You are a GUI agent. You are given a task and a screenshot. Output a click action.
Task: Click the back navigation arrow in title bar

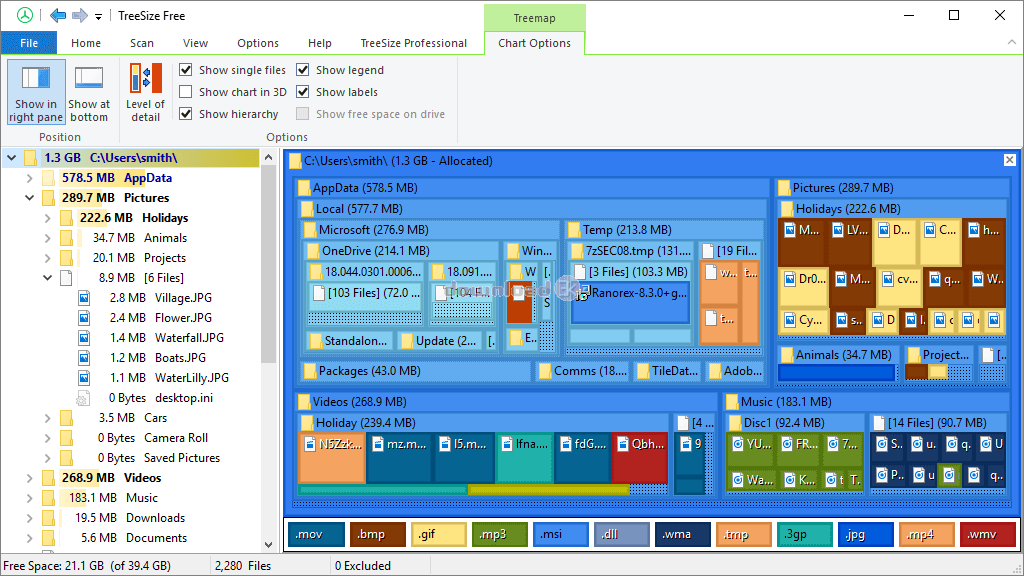tap(57, 15)
